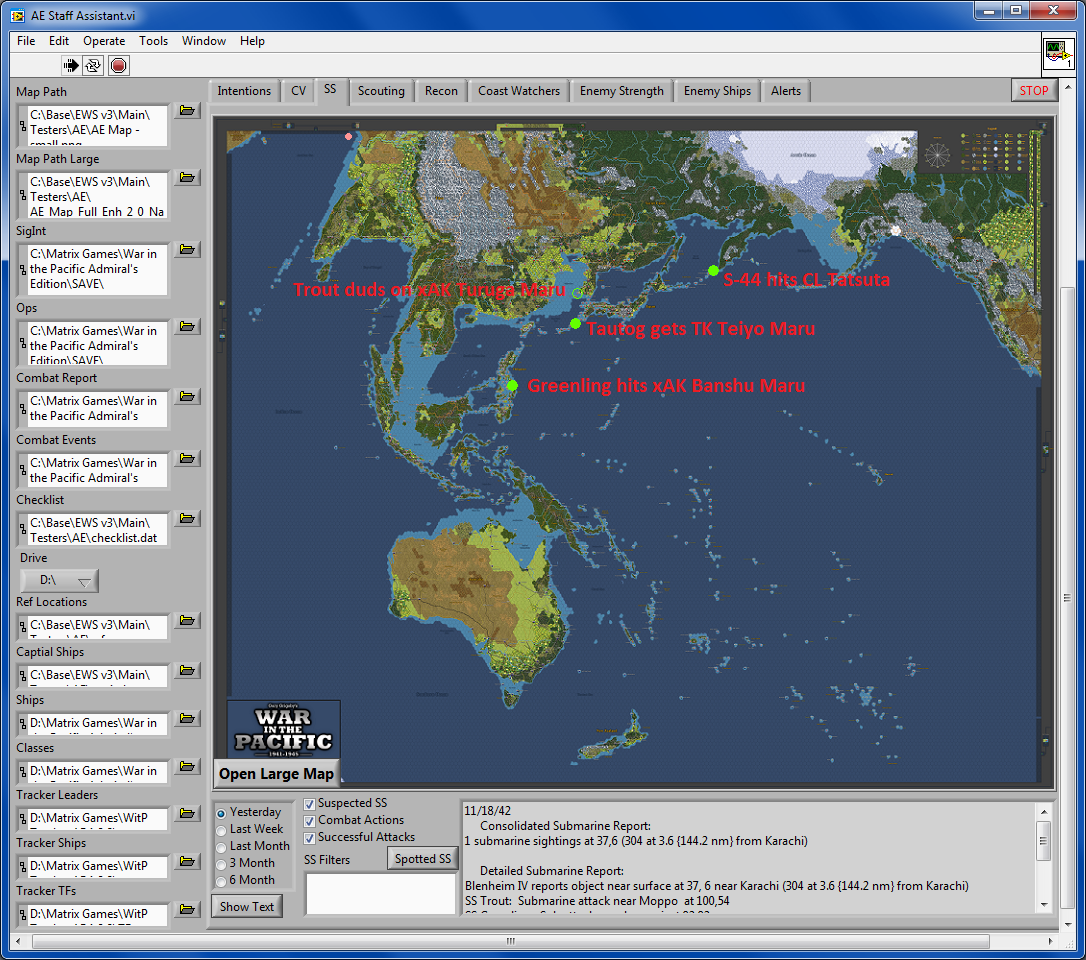Switch to the CV tab
The width and height of the screenshot is (1086, 960).
[299, 91]
